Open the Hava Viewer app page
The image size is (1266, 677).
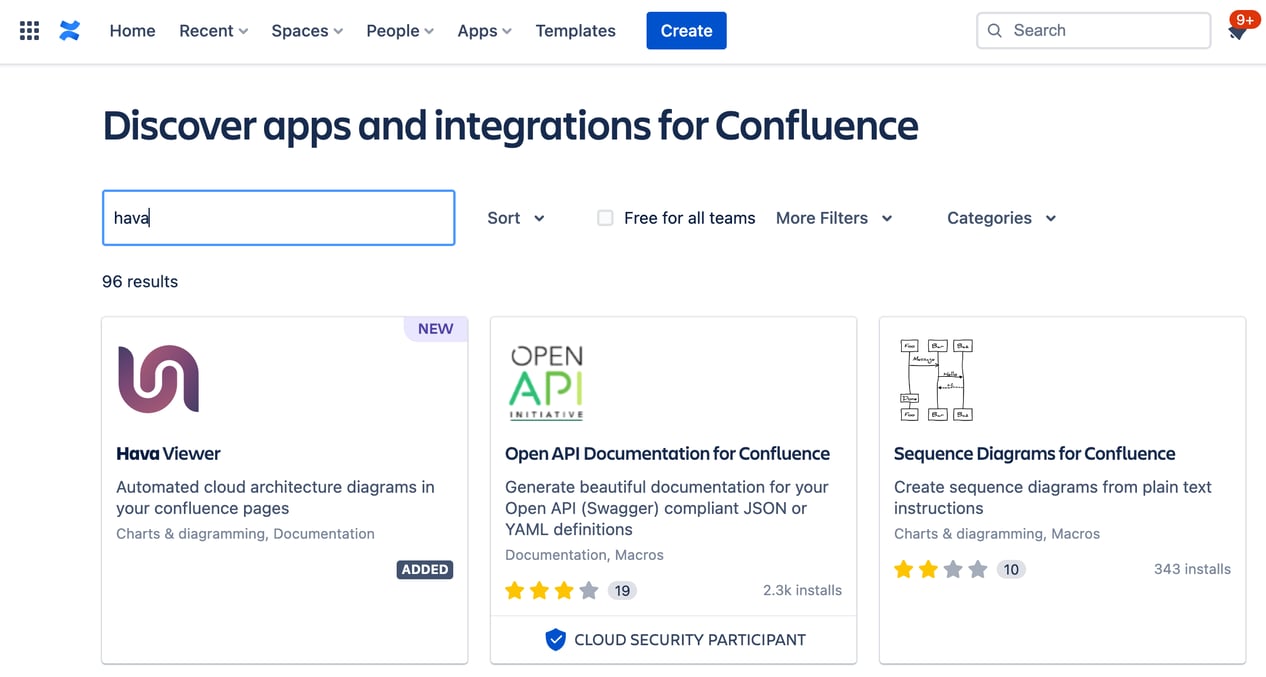(x=168, y=453)
